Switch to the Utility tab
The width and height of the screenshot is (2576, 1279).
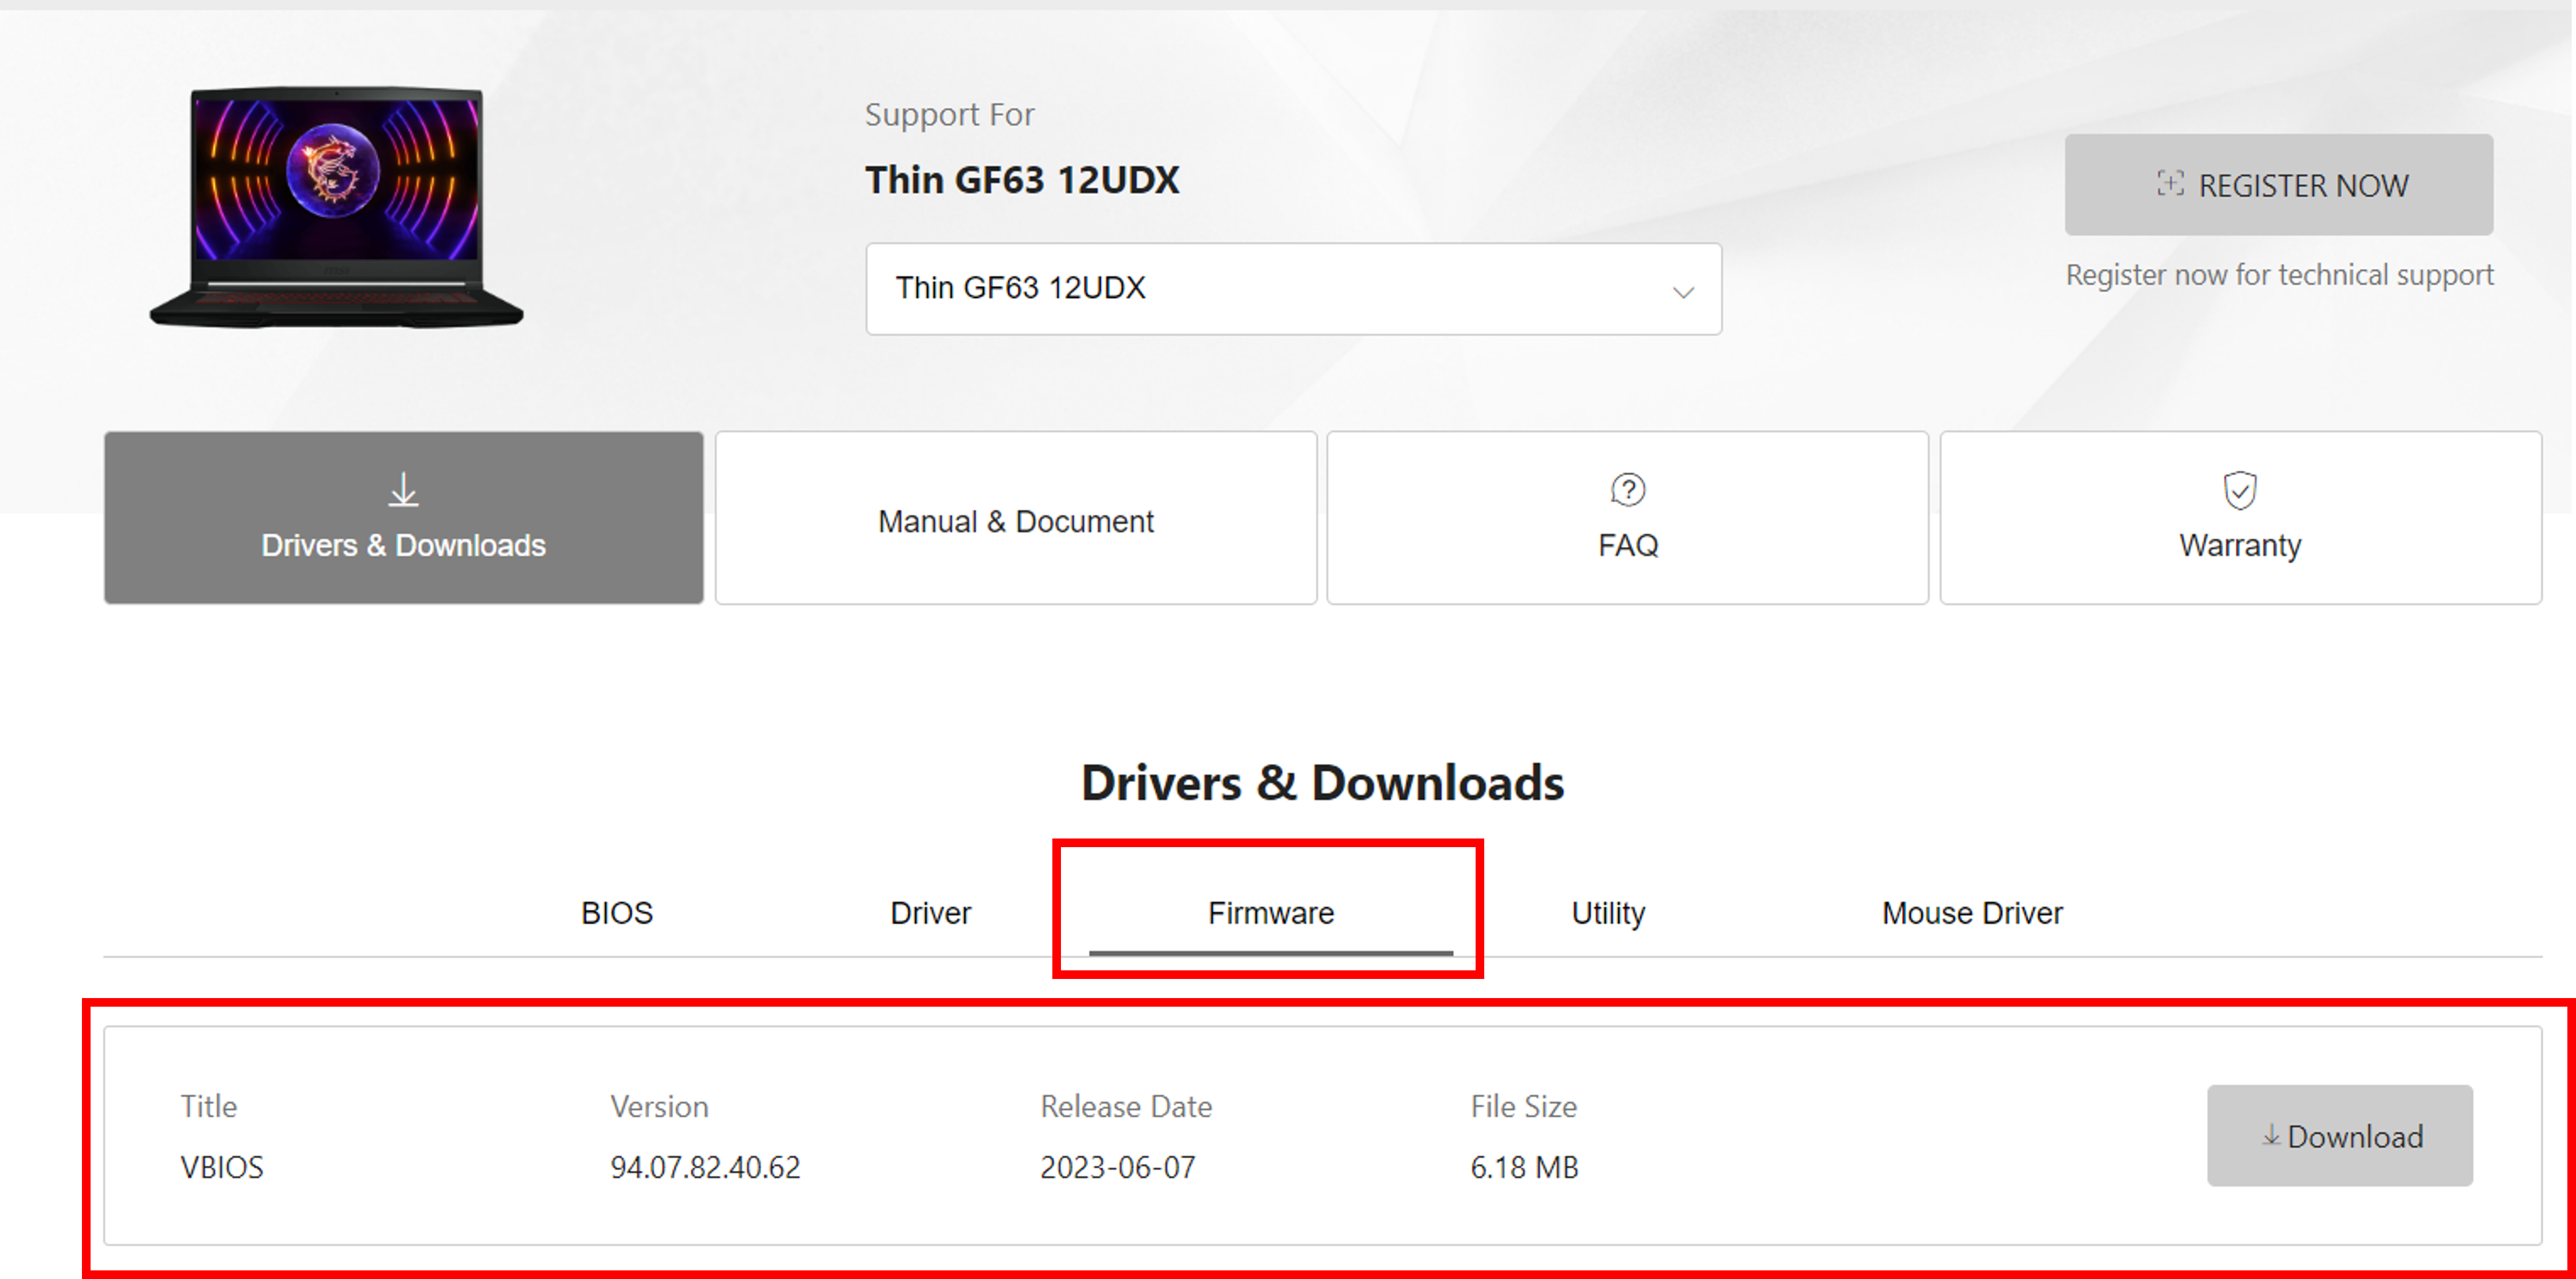(x=1607, y=912)
